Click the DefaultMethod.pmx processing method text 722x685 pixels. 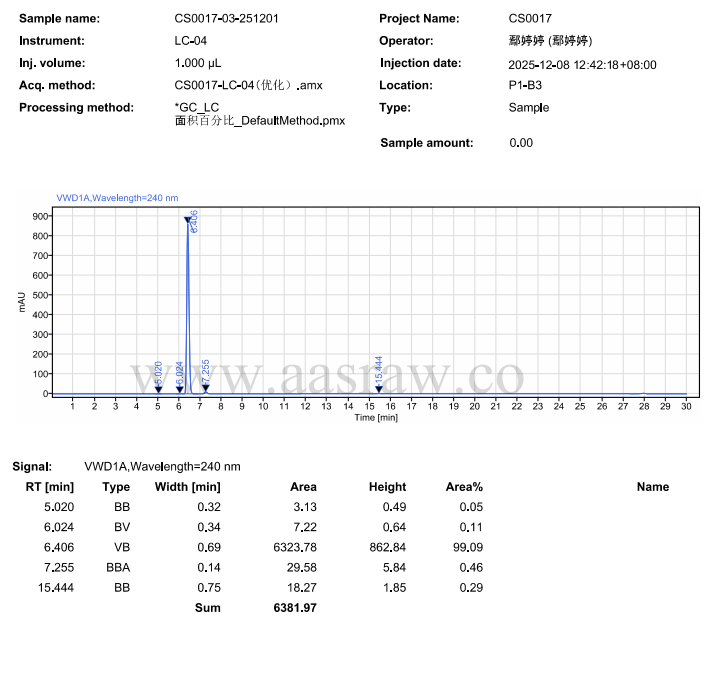pos(260,120)
